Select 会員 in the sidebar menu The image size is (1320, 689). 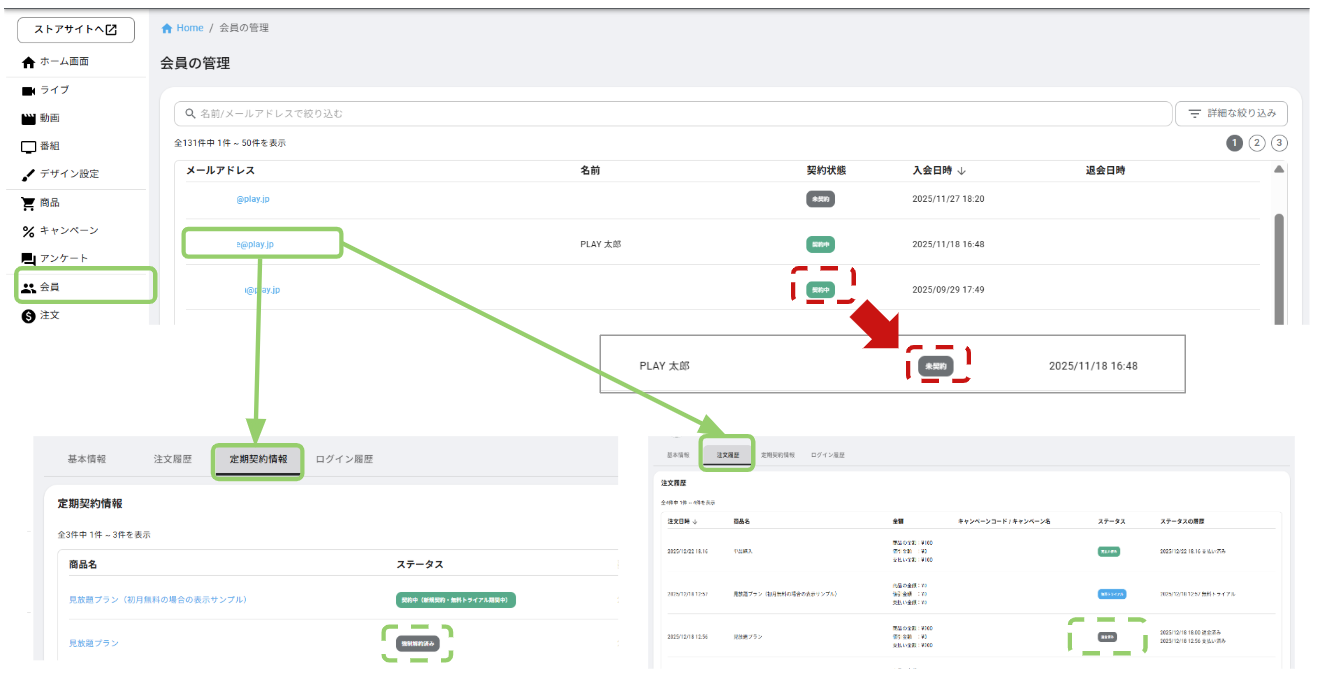[x=49, y=288]
